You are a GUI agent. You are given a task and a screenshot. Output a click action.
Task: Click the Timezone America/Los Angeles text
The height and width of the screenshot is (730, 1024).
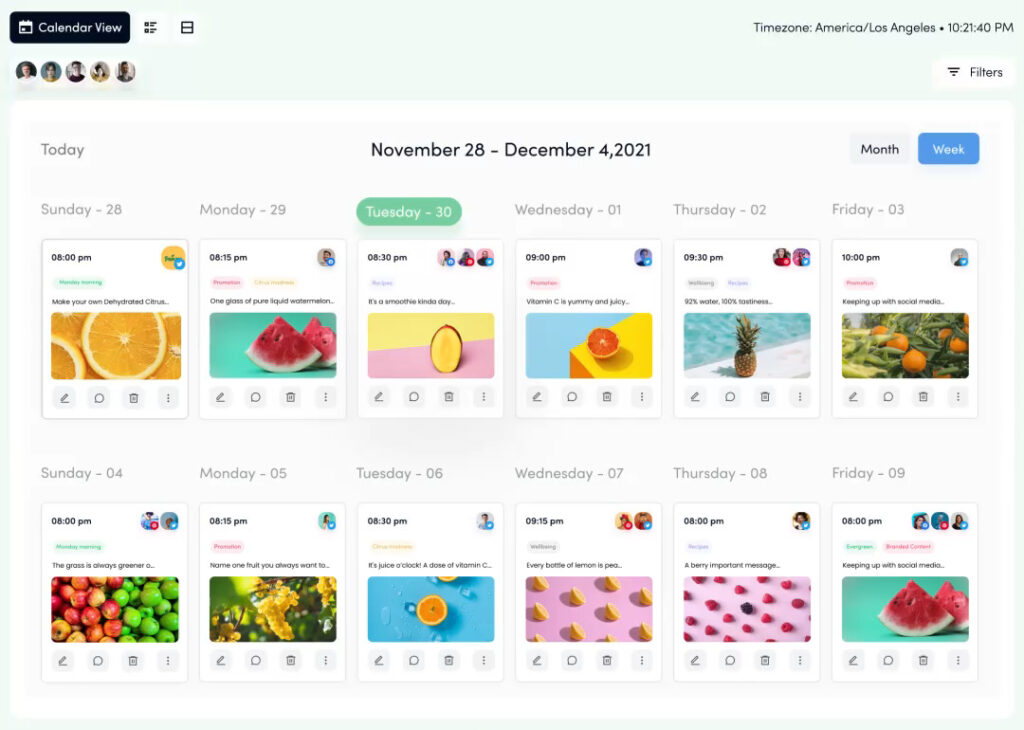tap(844, 27)
